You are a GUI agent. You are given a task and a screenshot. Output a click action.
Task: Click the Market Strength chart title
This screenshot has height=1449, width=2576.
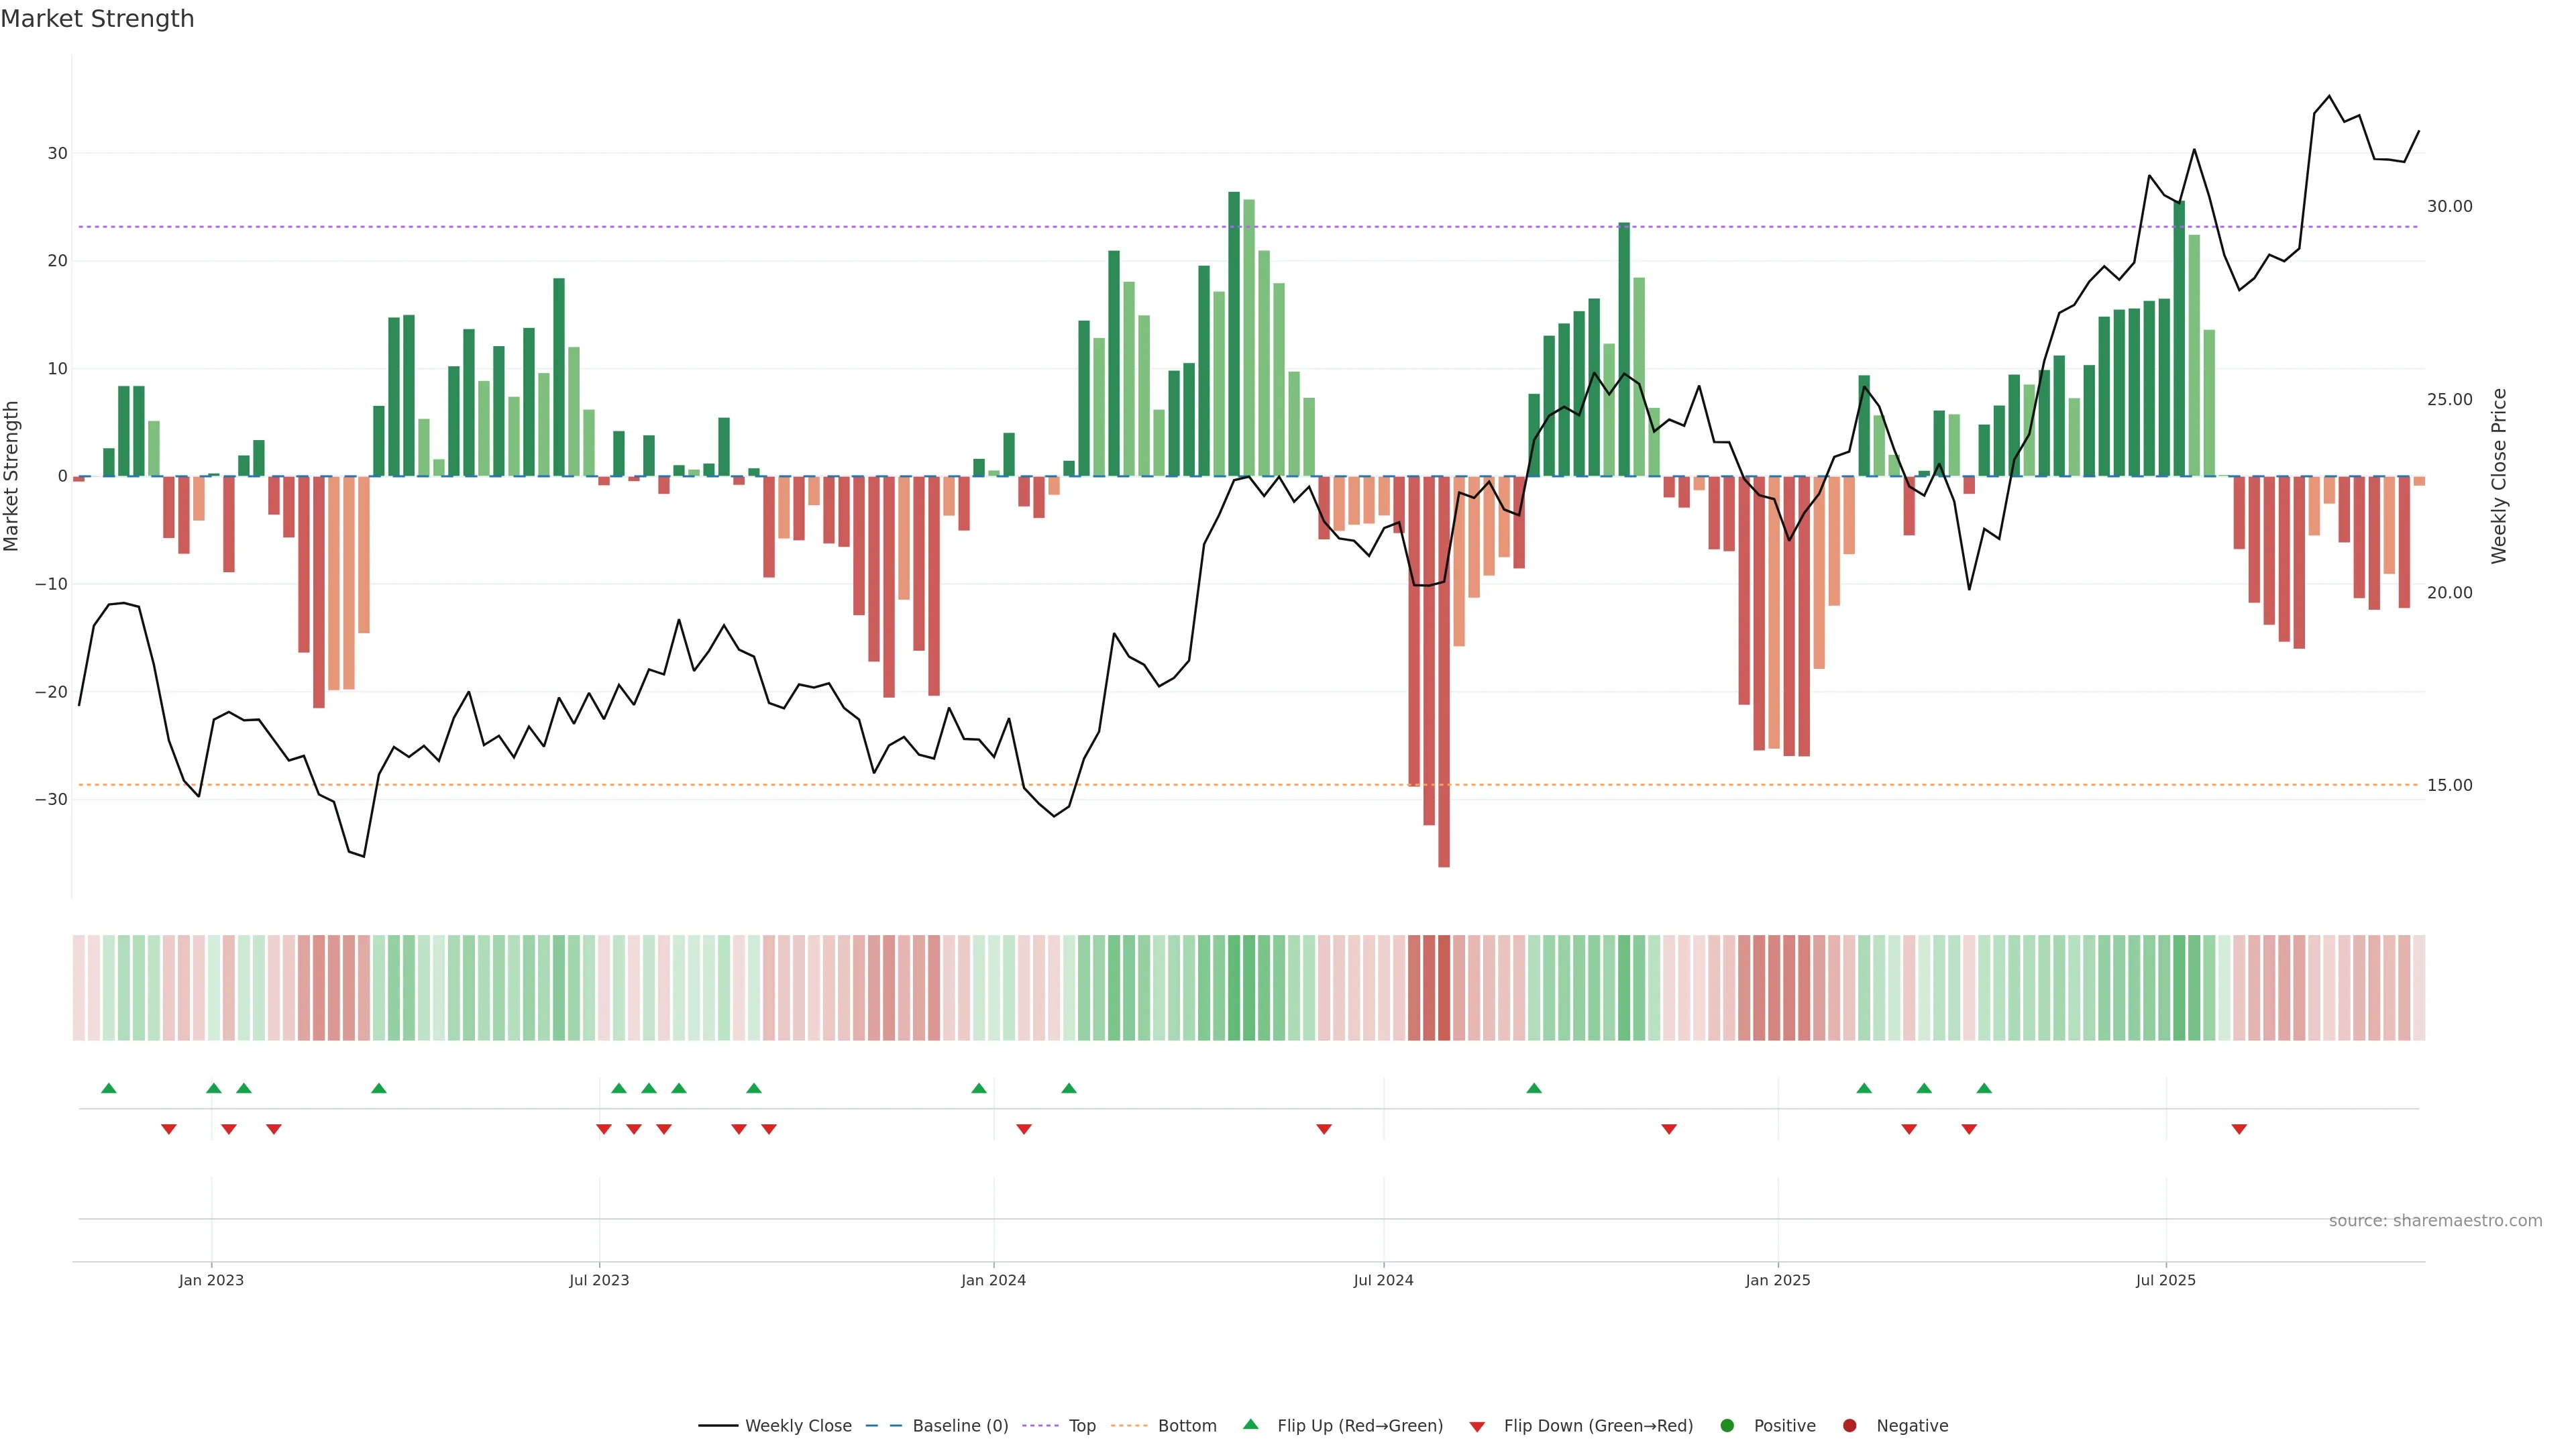click(x=97, y=19)
